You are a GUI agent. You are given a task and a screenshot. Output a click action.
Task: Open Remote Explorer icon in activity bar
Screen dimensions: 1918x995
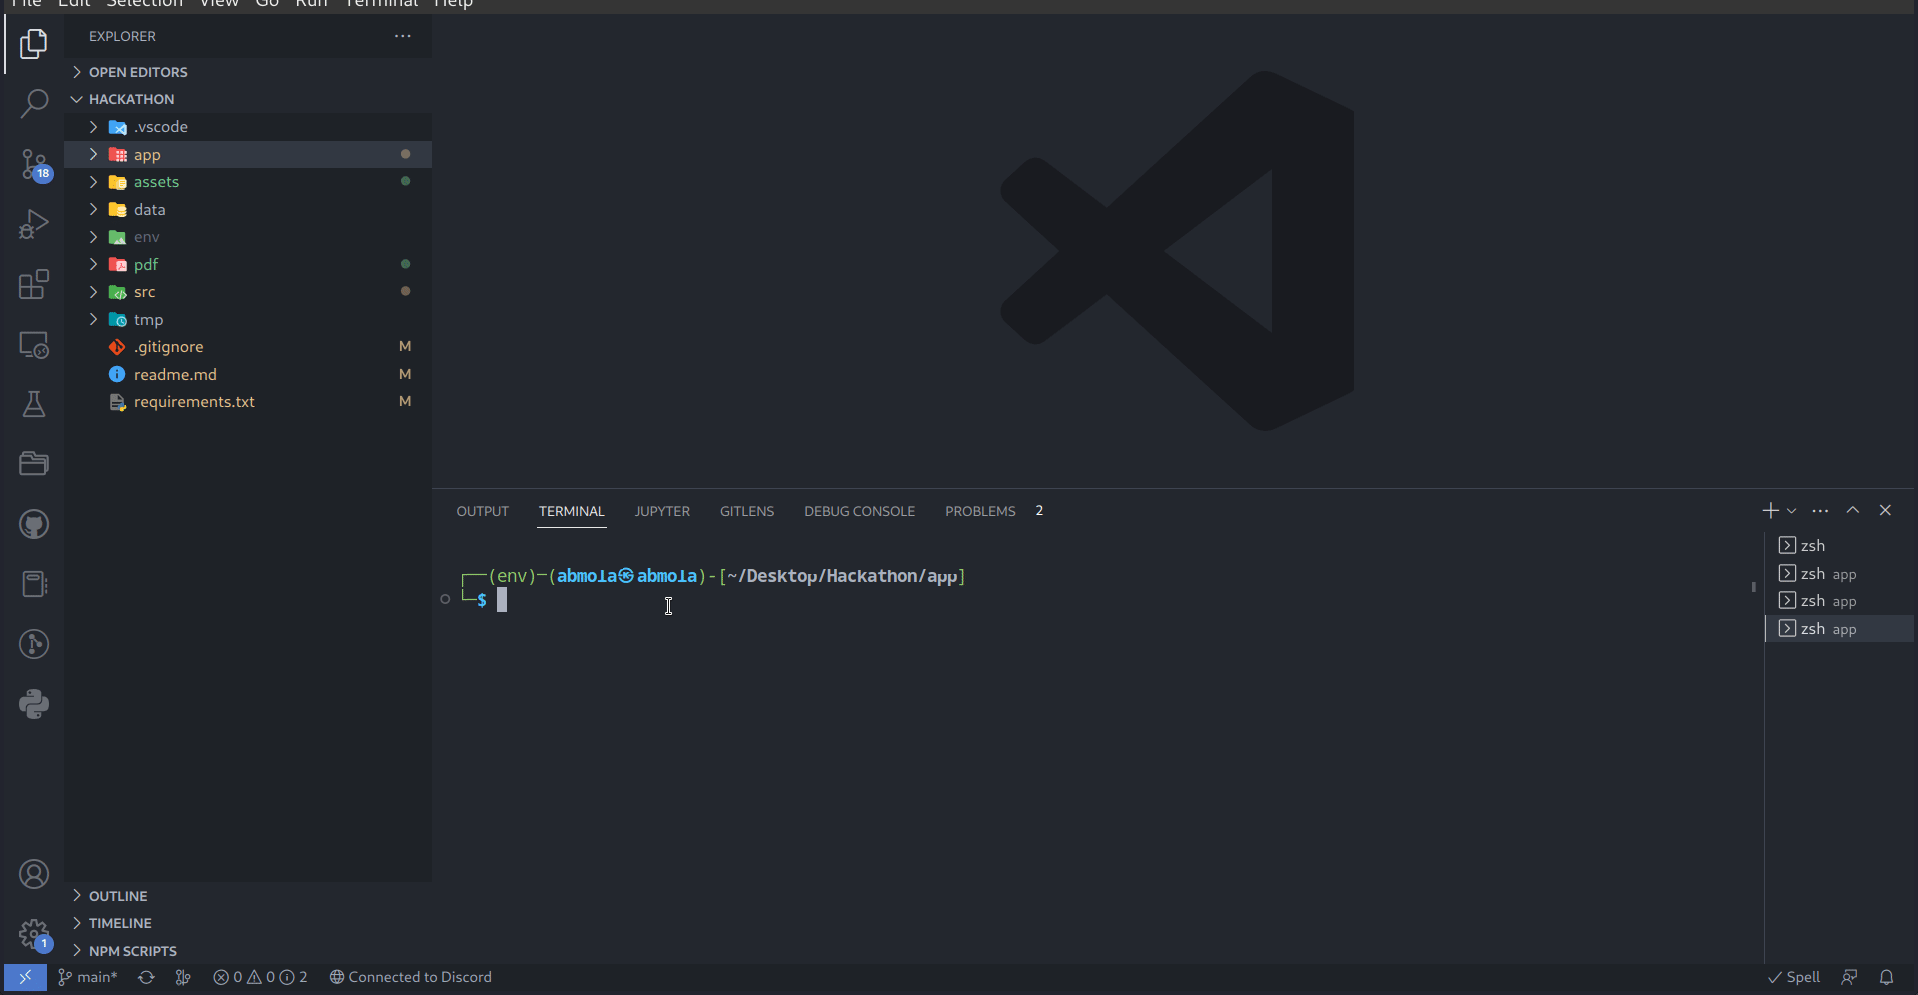click(x=34, y=345)
